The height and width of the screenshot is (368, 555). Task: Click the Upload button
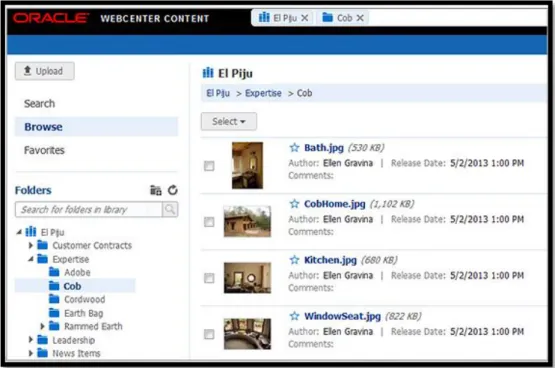pos(45,71)
